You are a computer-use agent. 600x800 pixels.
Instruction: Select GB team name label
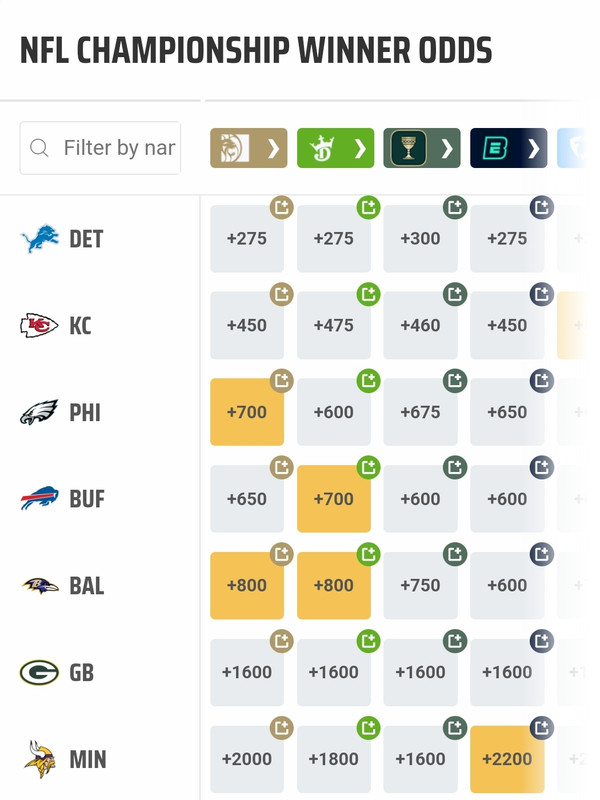[x=82, y=672]
